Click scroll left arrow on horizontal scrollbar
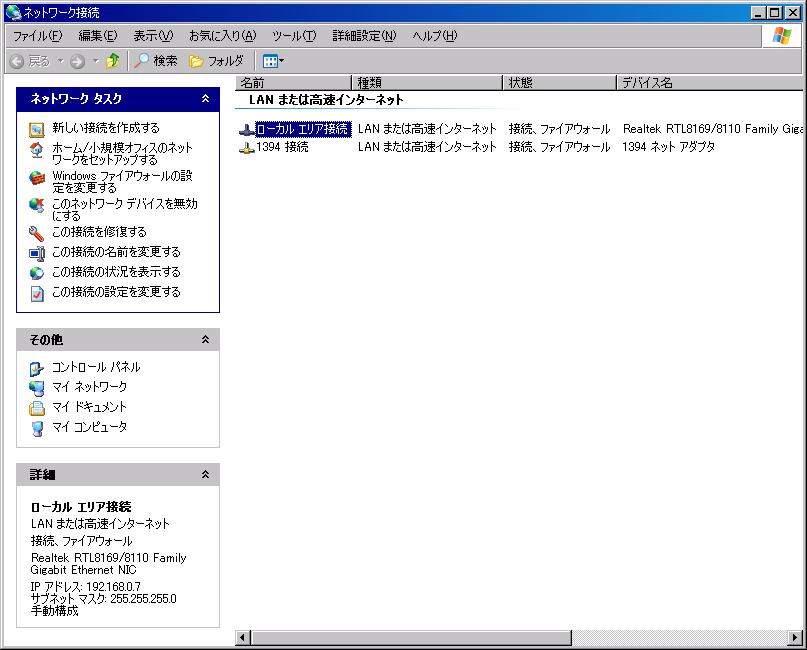 [x=242, y=638]
